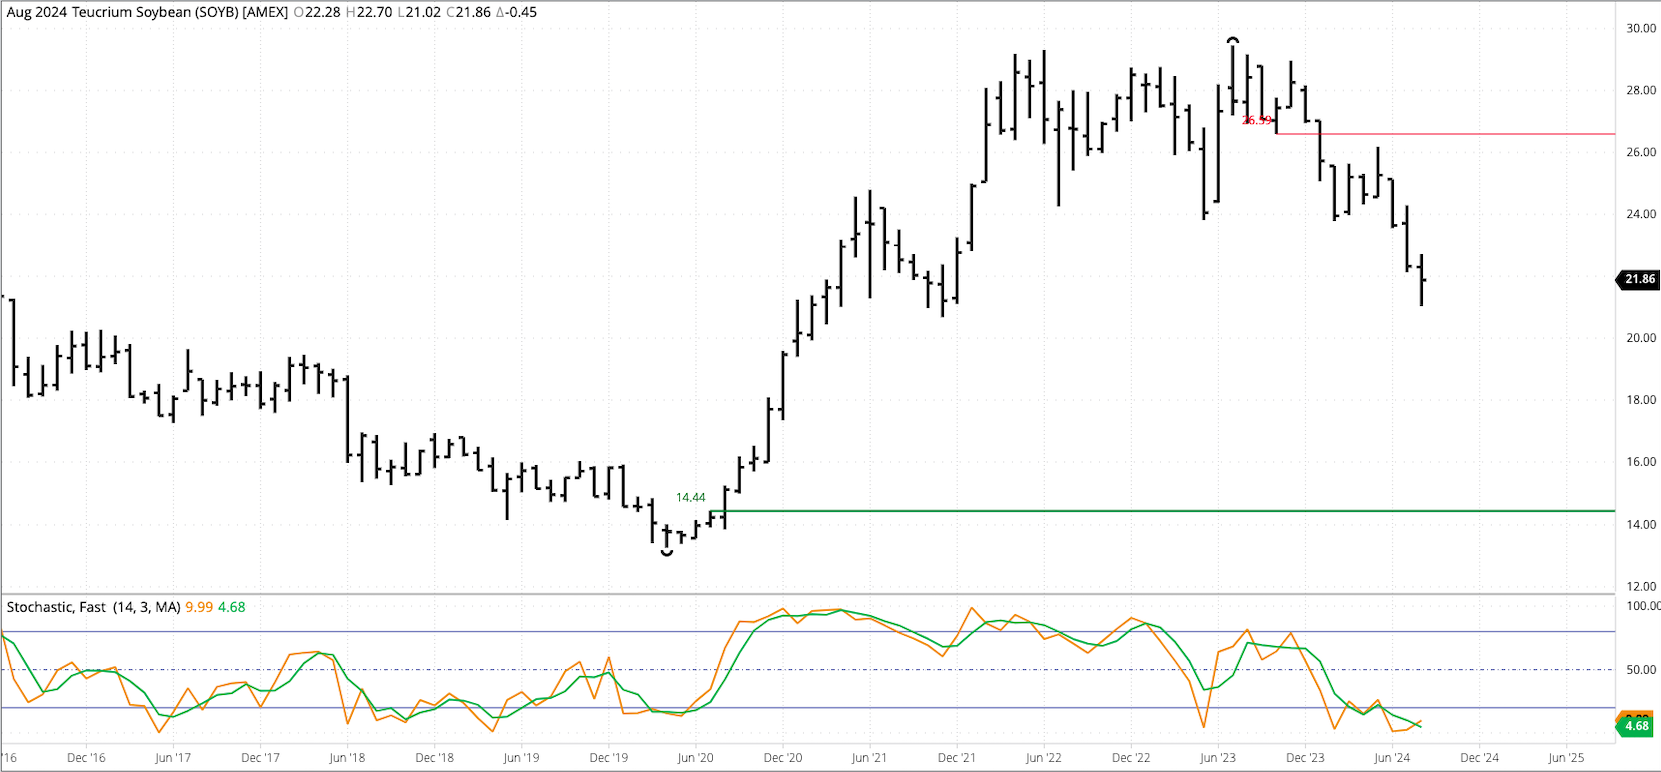Click the orange 9.99 stochastic reading
This screenshot has width=1661, height=772.
point(199,607)
